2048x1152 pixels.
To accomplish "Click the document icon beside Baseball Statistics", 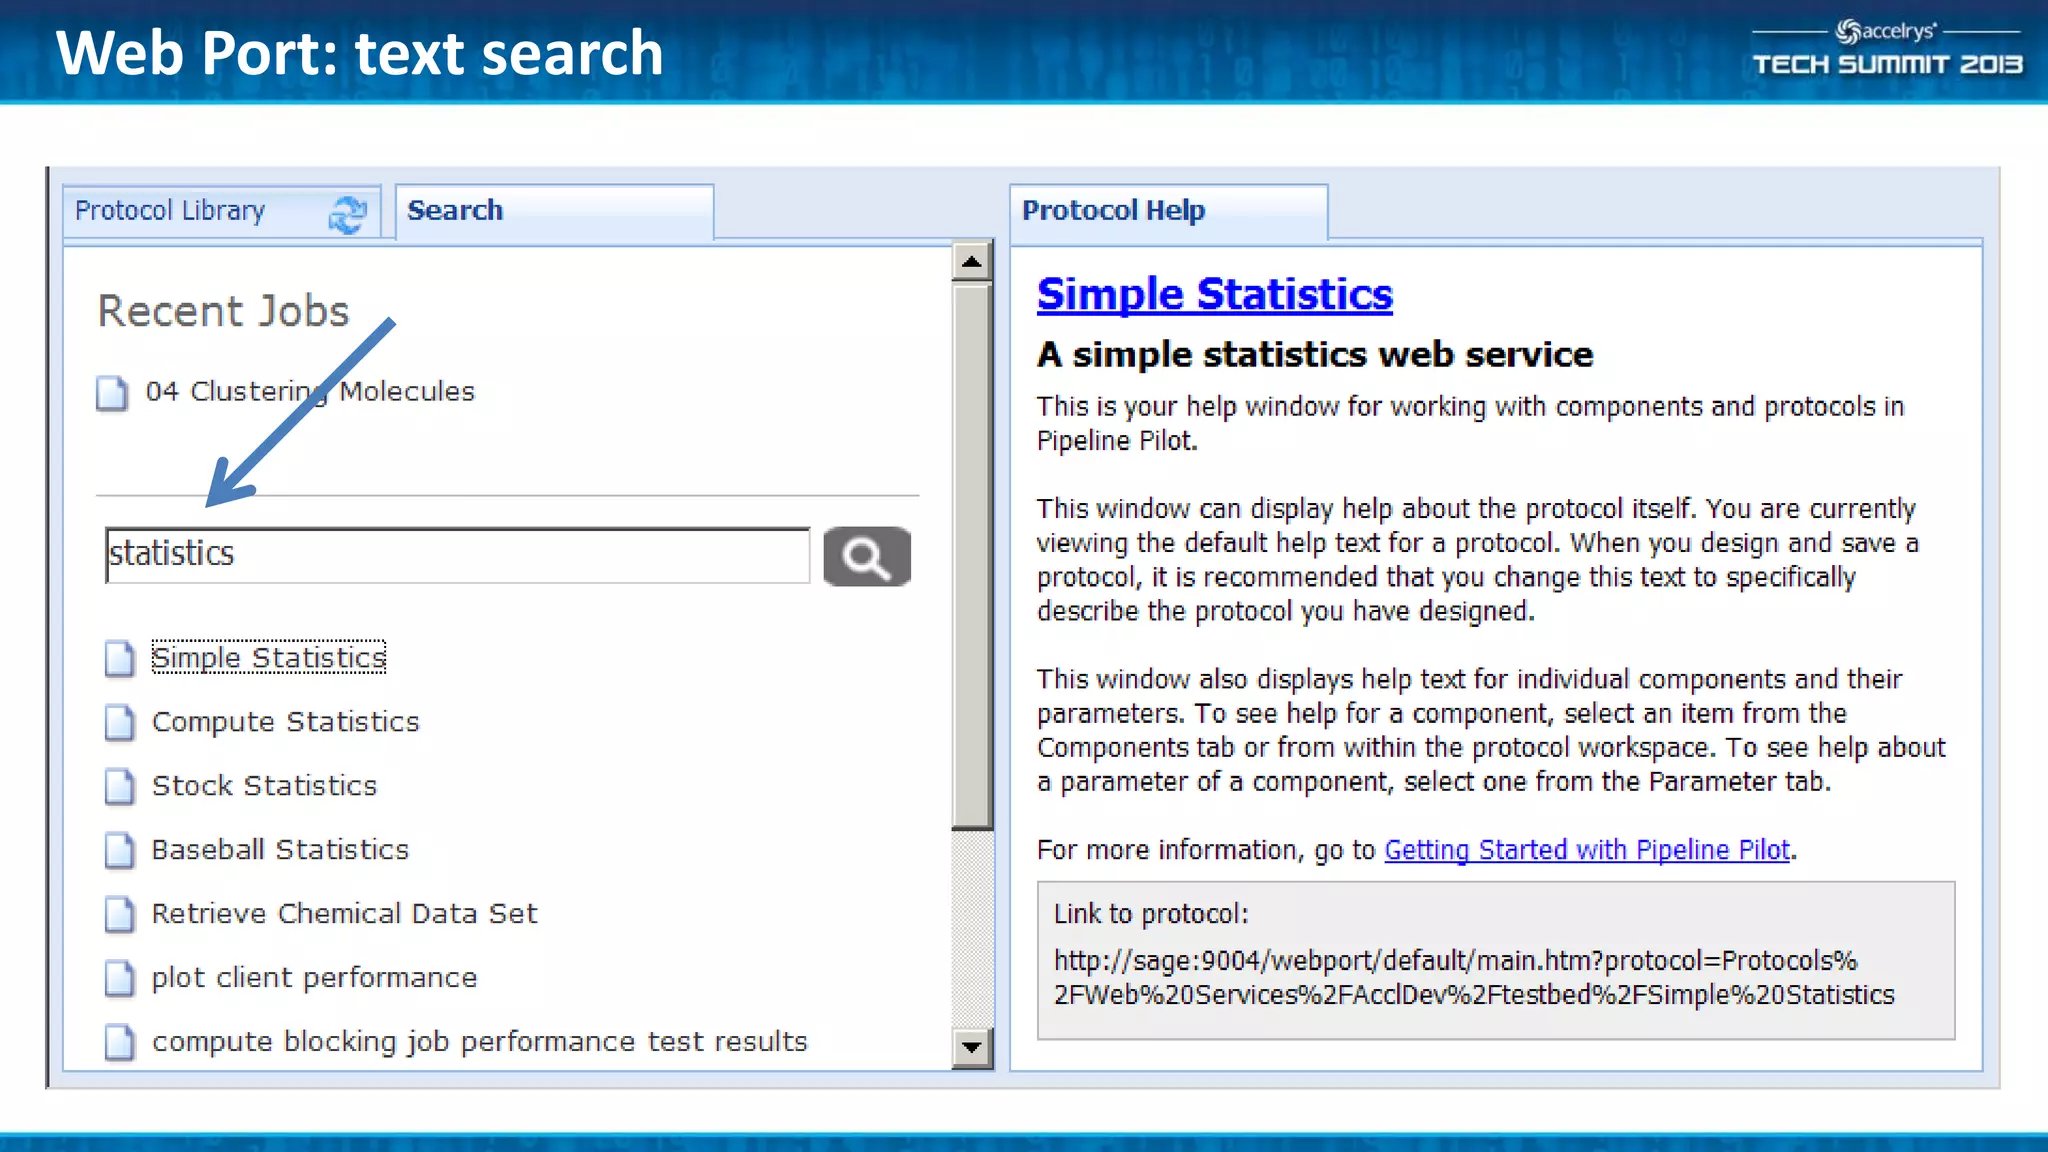I will [x=119, y=850].
